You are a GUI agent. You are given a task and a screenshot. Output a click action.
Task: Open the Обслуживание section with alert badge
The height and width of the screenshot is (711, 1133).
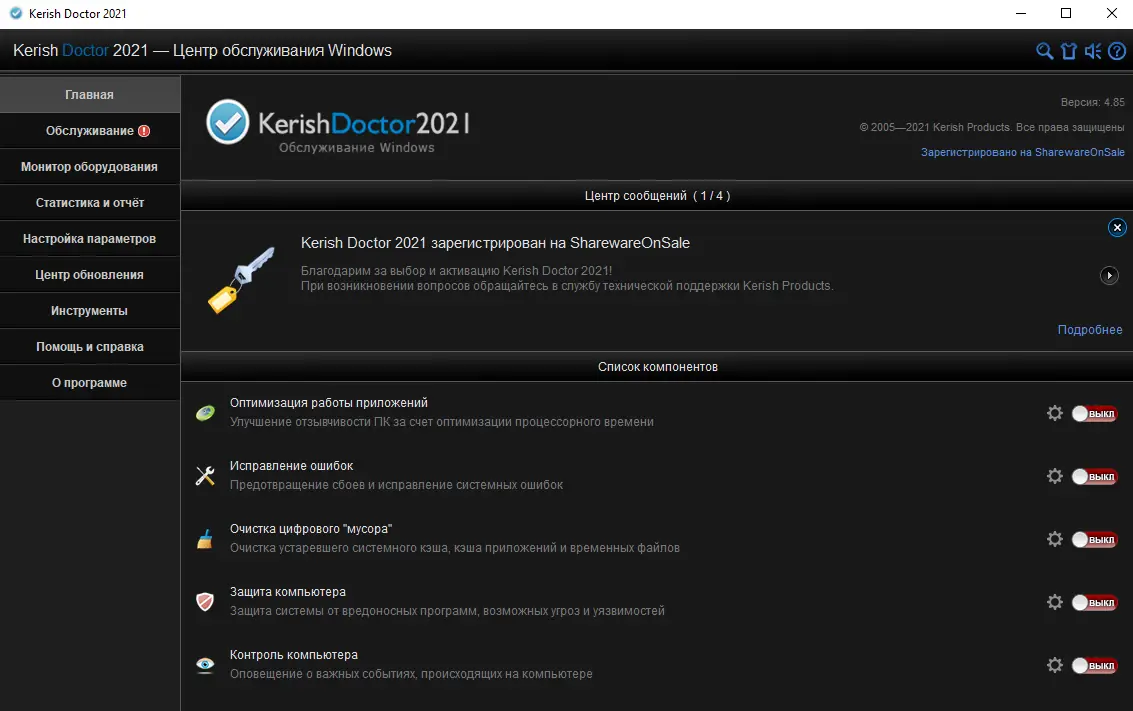coord(89,130)
